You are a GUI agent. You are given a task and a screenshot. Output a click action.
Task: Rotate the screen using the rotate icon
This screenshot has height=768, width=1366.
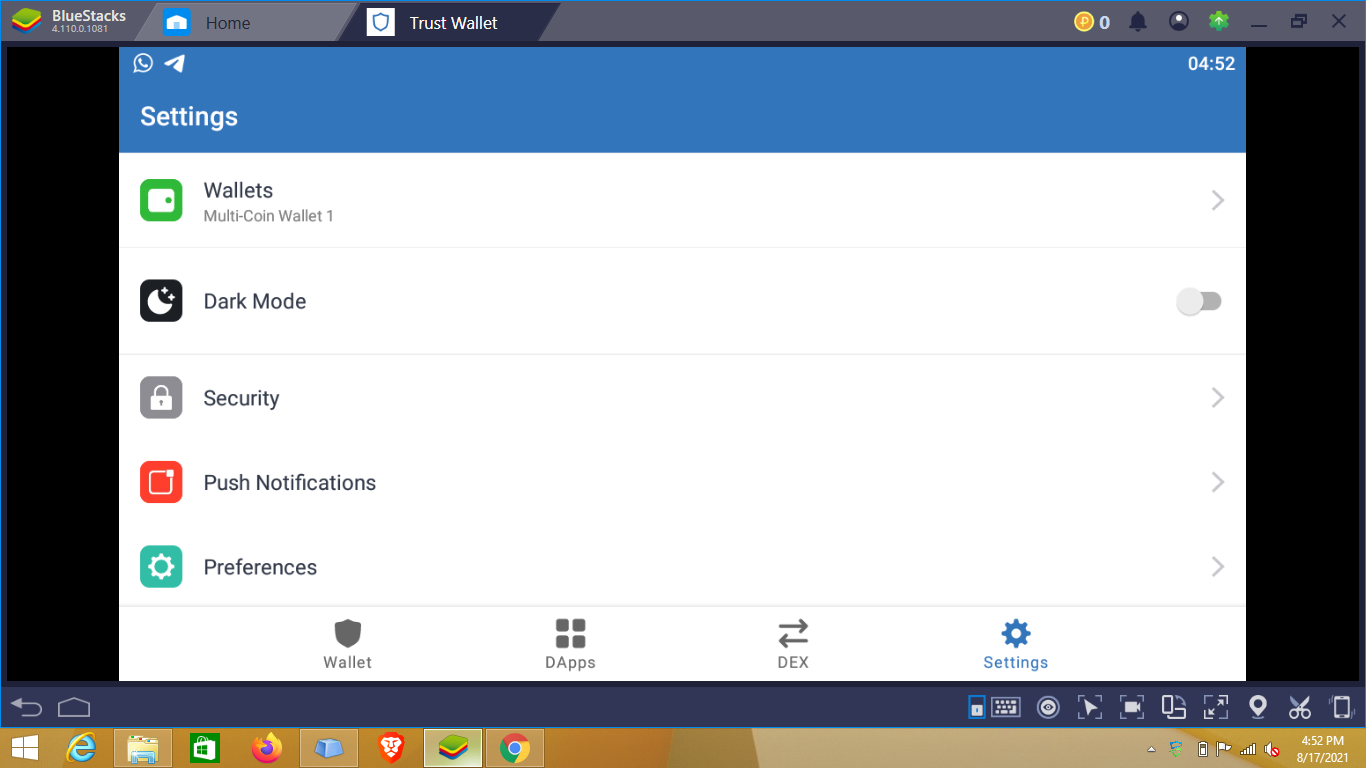(1174, 707)
